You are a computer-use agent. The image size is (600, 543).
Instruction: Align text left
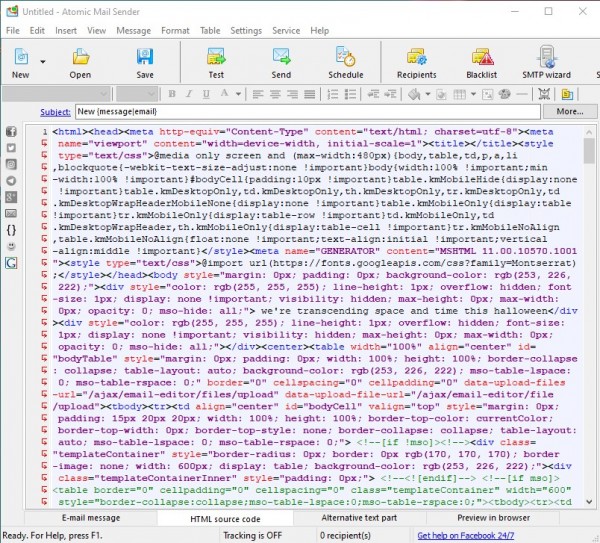[x=258, y=94]
